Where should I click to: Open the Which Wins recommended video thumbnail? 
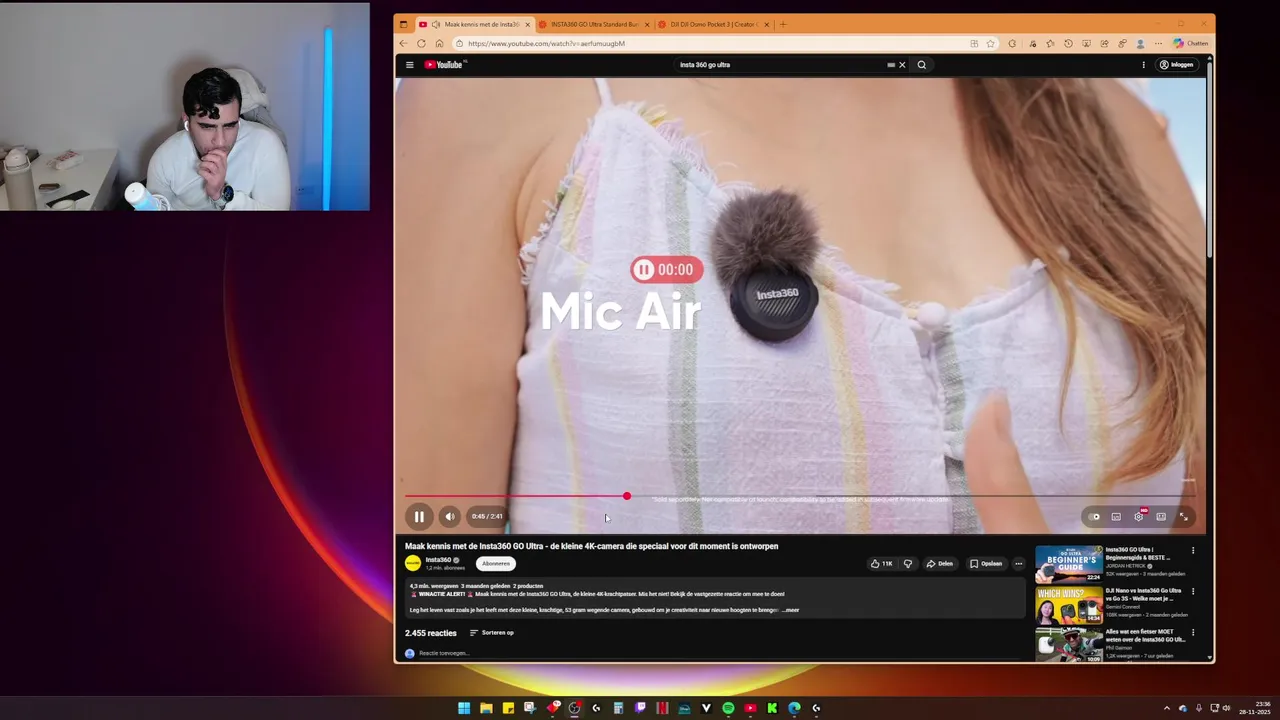point(1069,605)
